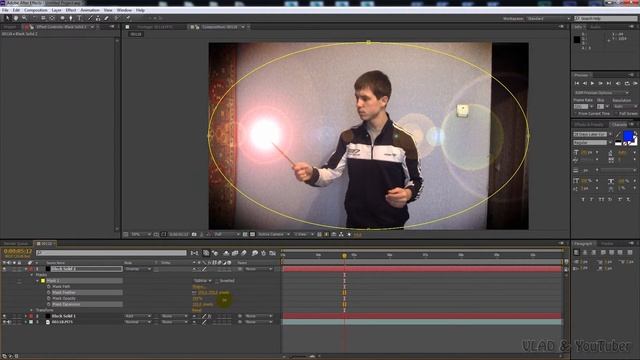Click Mask 1 yellow color swatch
Screen dimensions: 640x360
pyautogui.click(x=43, y=281)
